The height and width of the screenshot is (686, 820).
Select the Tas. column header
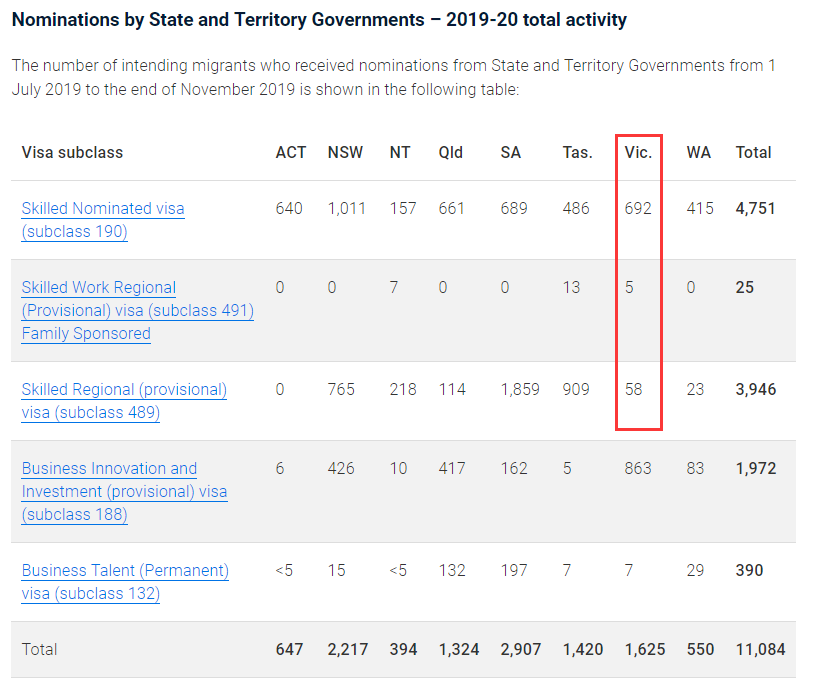(577, 153)
